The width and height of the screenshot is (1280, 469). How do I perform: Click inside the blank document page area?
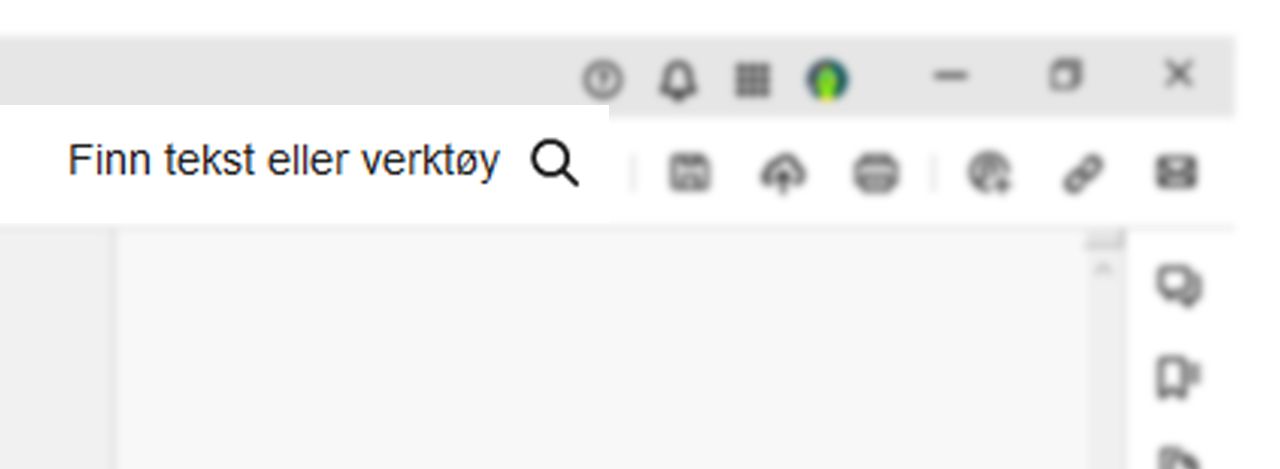(600, 350)
